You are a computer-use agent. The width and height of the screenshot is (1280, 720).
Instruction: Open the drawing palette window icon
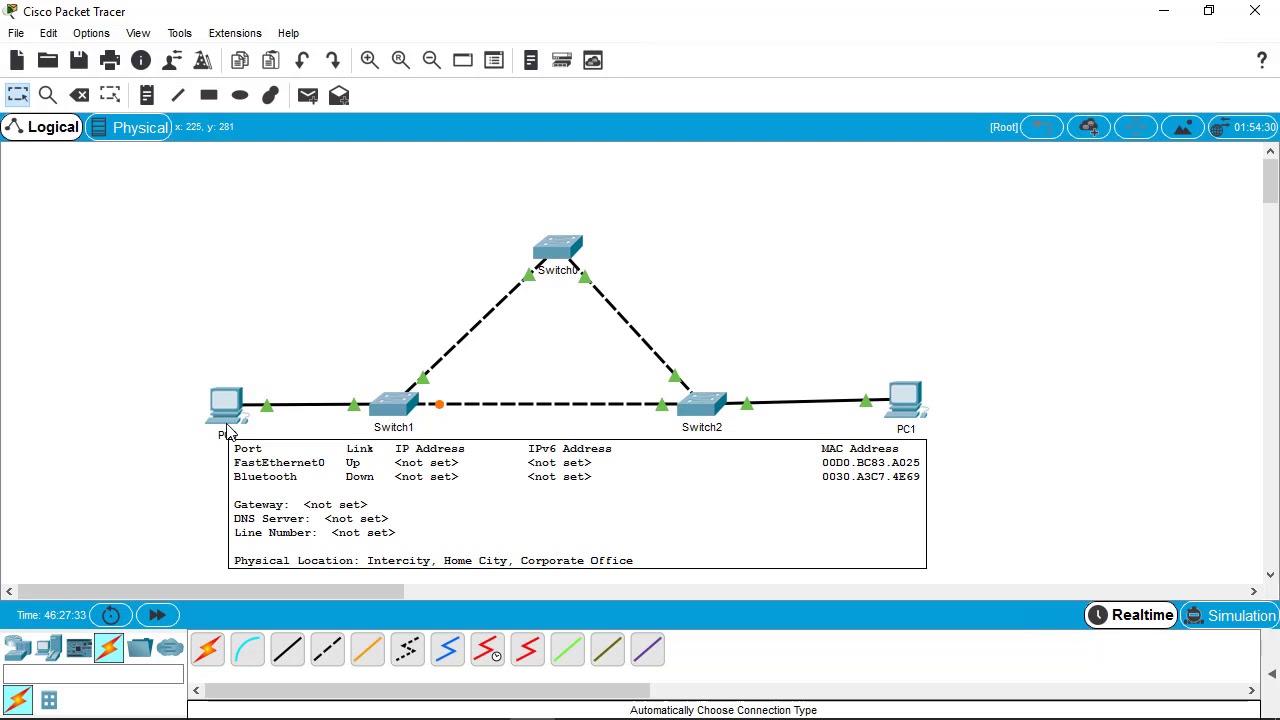coord(463,61)
